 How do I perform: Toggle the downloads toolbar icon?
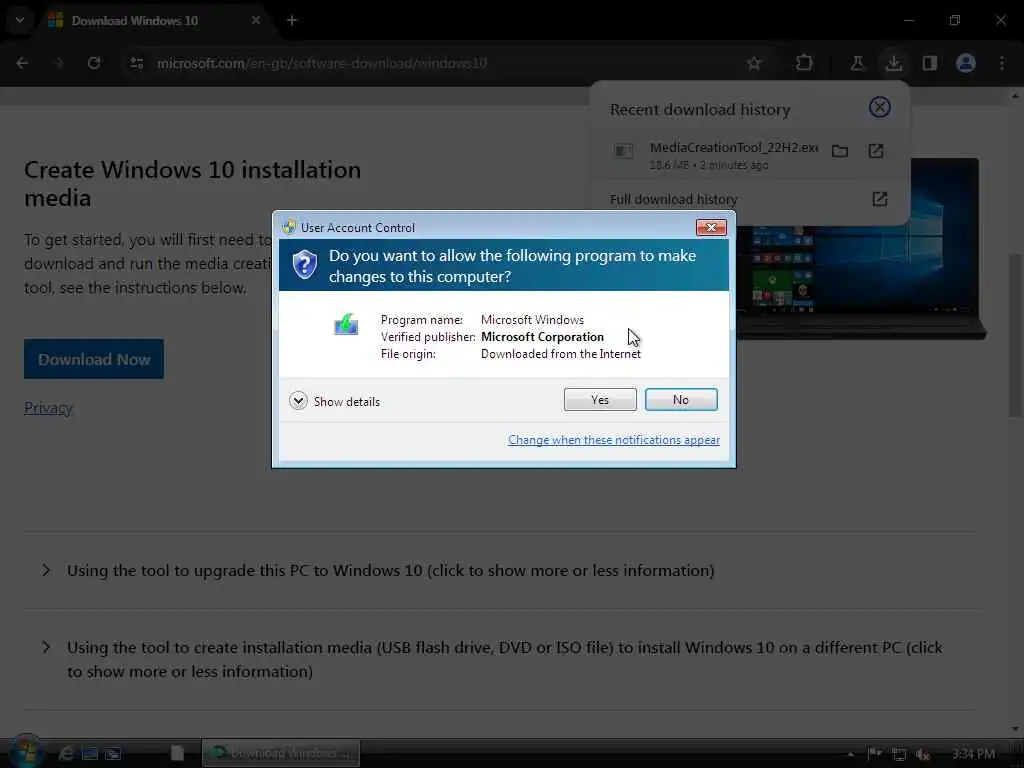click(x=894, y=63)
